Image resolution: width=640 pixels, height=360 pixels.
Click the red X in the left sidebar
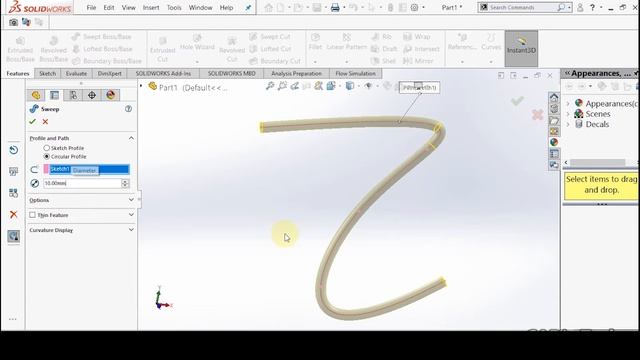[13, 214]
